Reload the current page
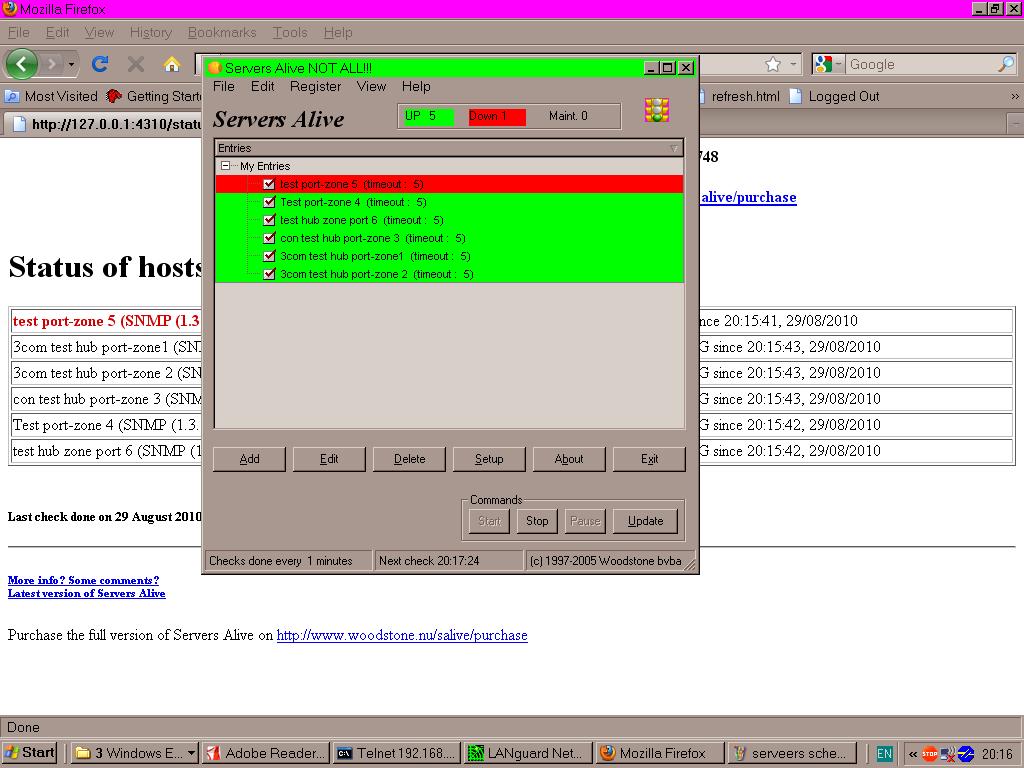Viewport: 1024px width, 768px height. click(x=99, y=64)
